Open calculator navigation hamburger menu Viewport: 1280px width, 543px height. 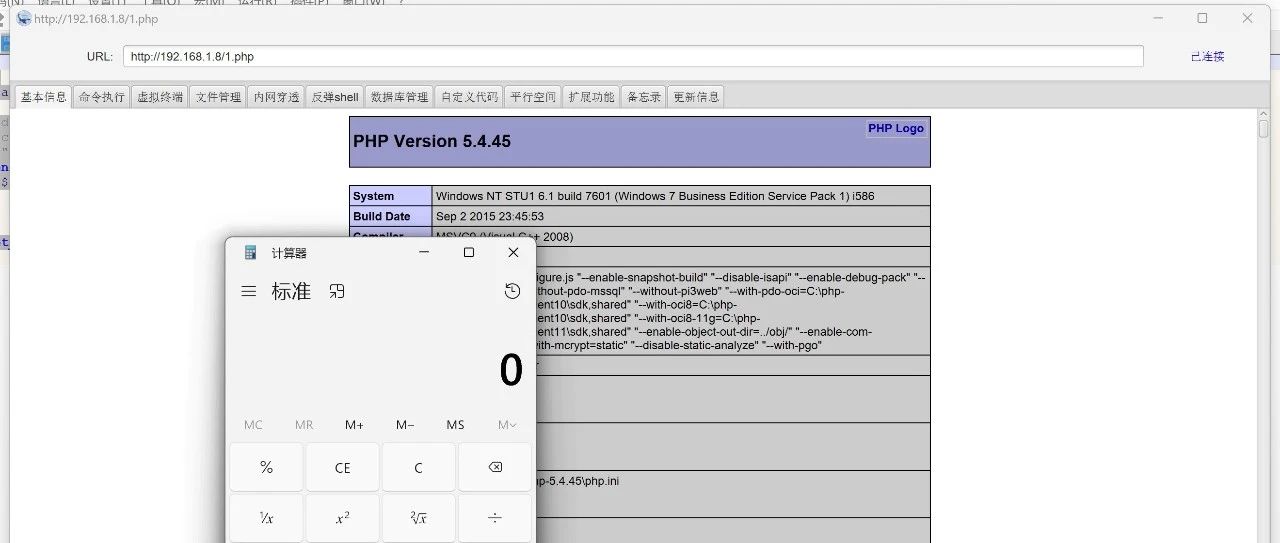(249, 292)
